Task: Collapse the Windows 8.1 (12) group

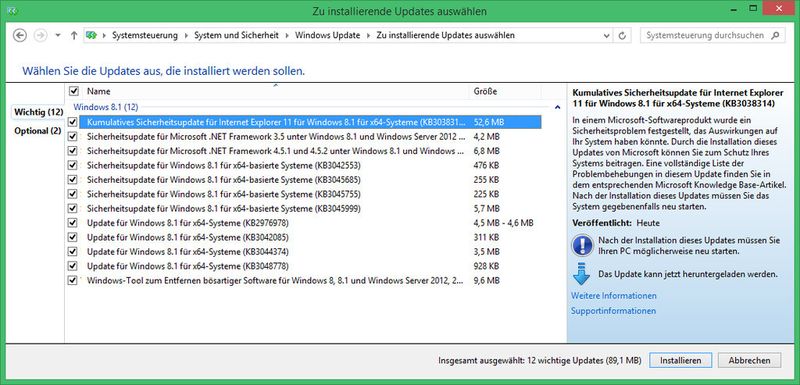Action: click(557, 107)
